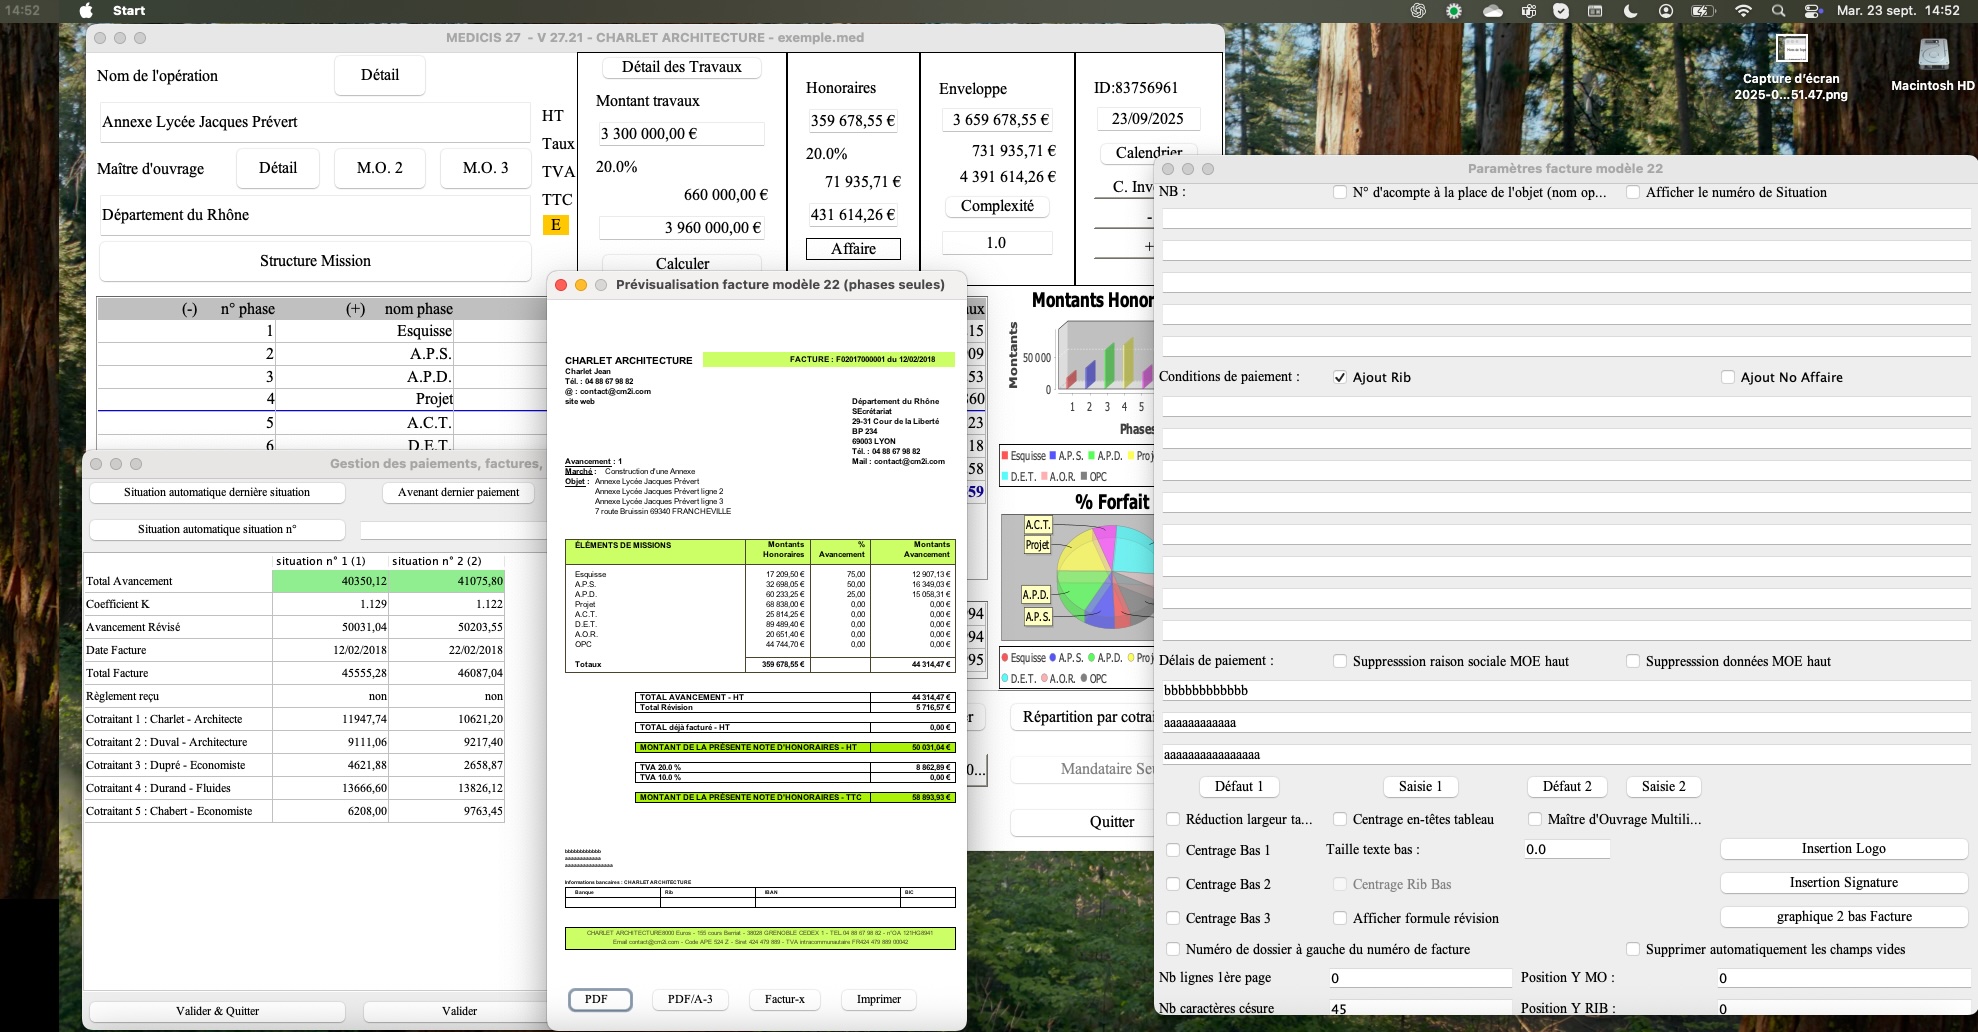Viewport: 1978px width, 1032px height.
Task: Click the green gear status icon
Action: click(x=1454, y=10)
